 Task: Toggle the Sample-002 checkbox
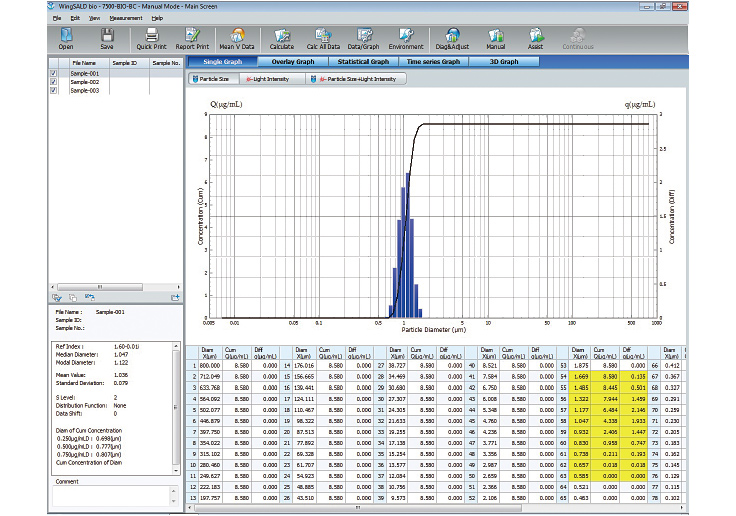(x=53, y=82)
